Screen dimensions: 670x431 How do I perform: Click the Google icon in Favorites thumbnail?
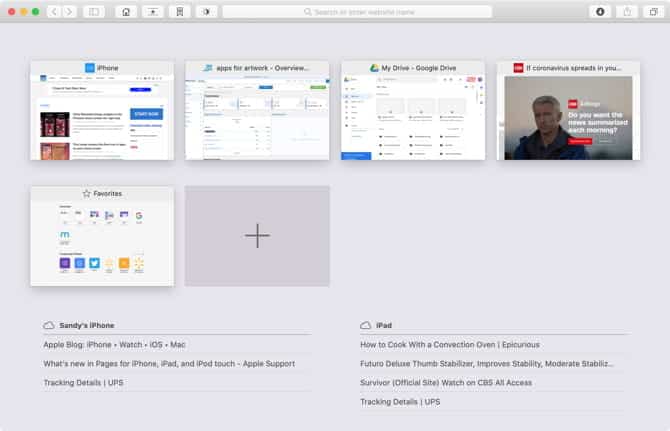139,216
